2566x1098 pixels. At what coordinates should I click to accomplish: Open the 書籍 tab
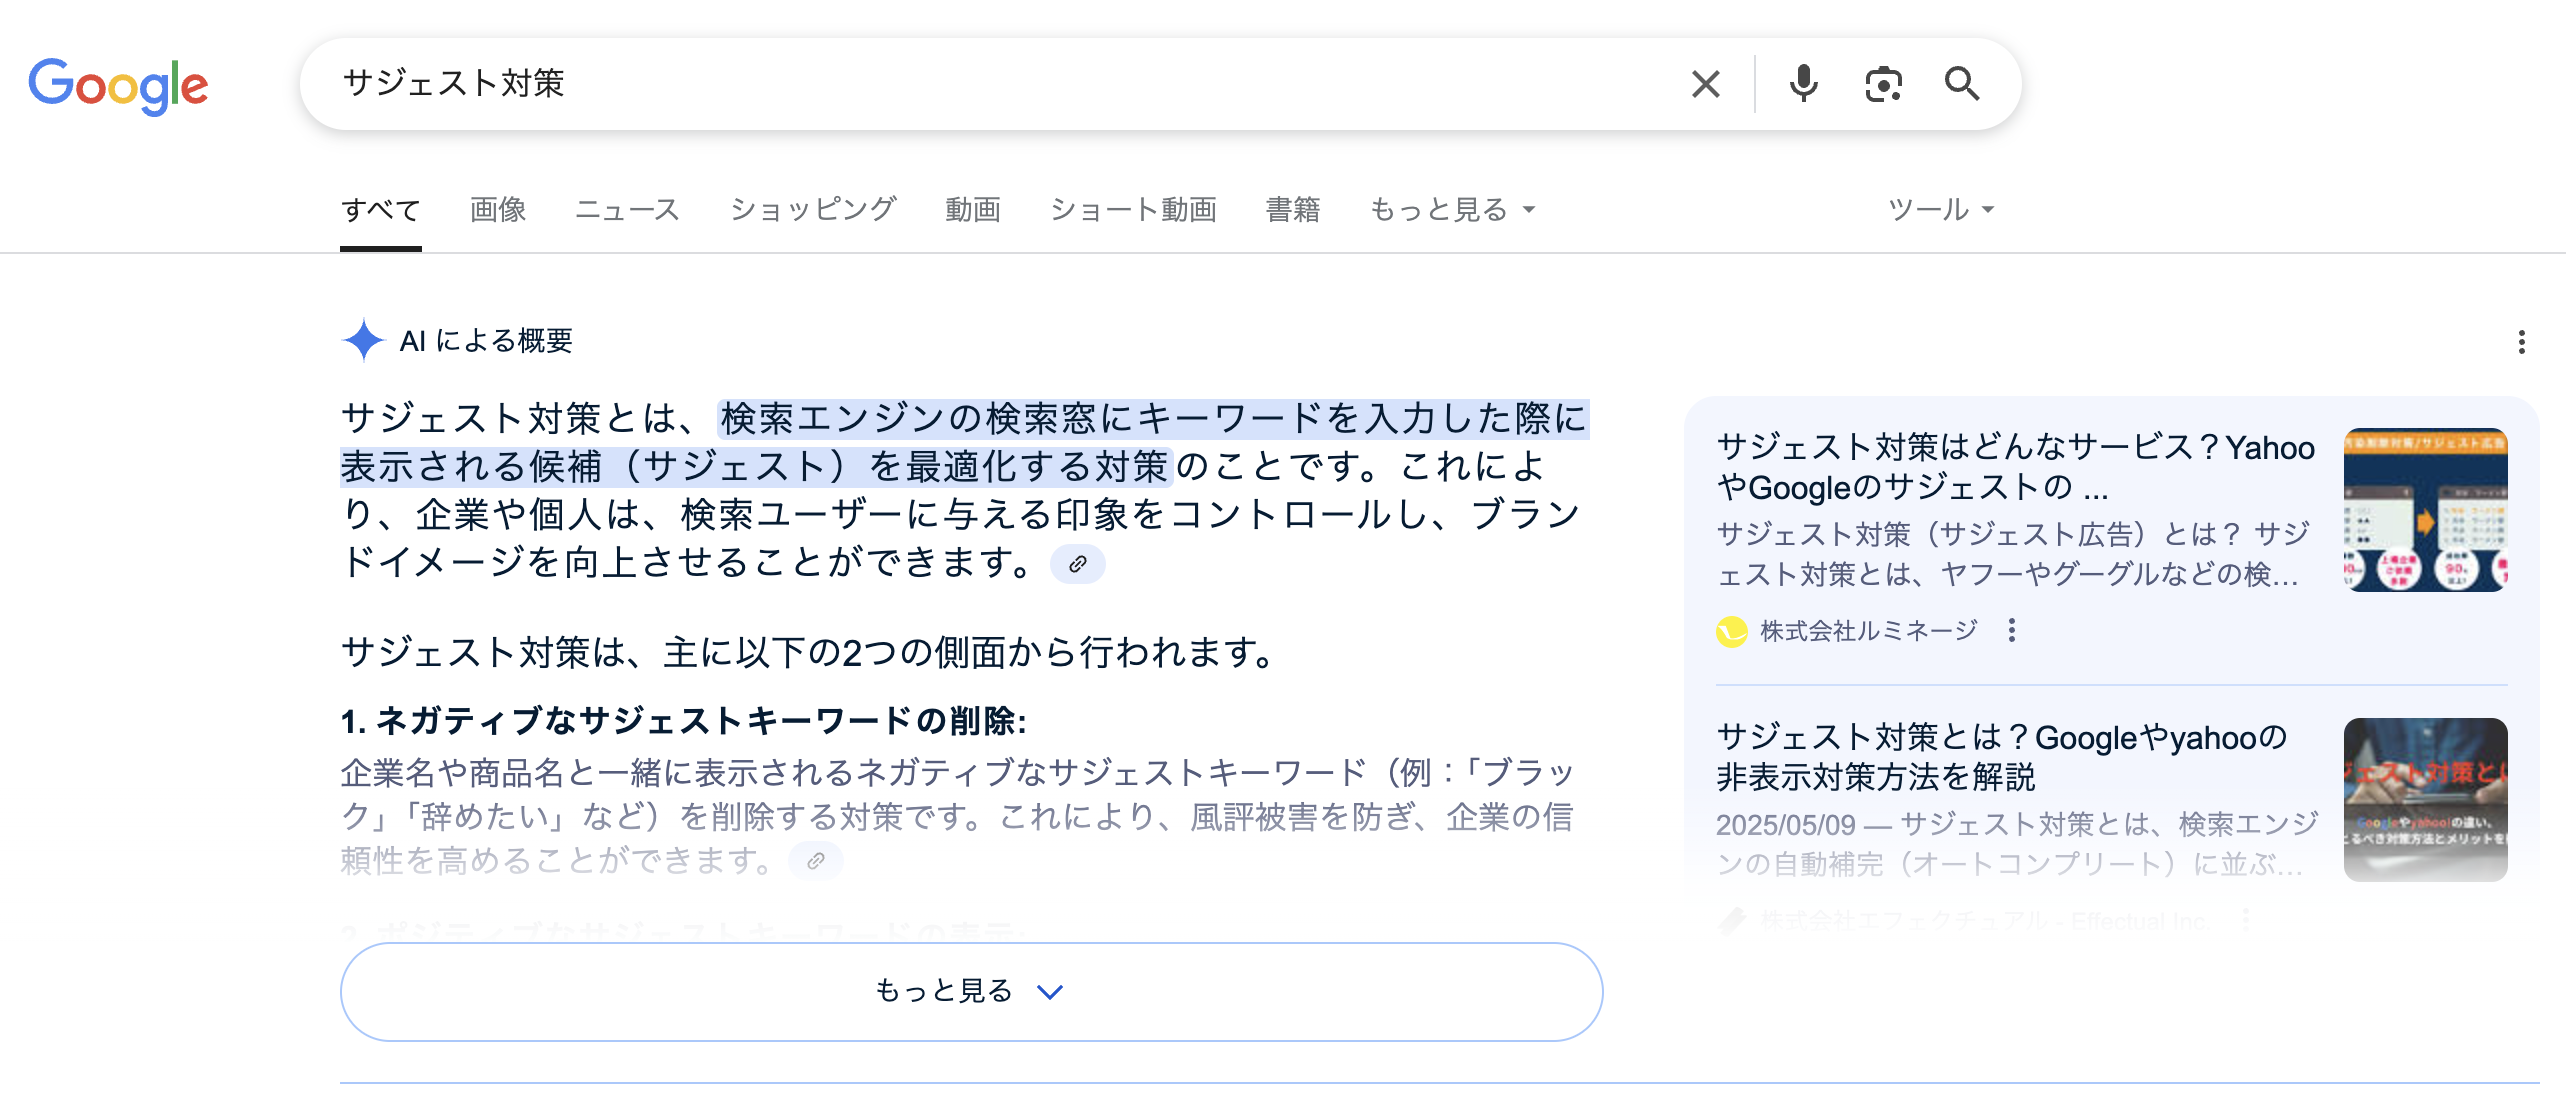tap(1293, 210)
